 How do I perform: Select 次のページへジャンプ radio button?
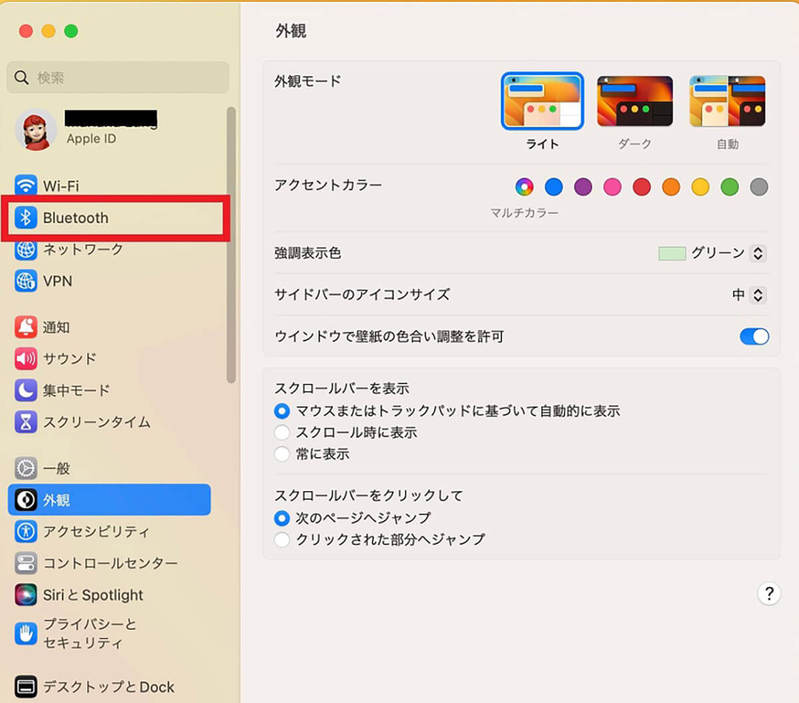[282, 518]
